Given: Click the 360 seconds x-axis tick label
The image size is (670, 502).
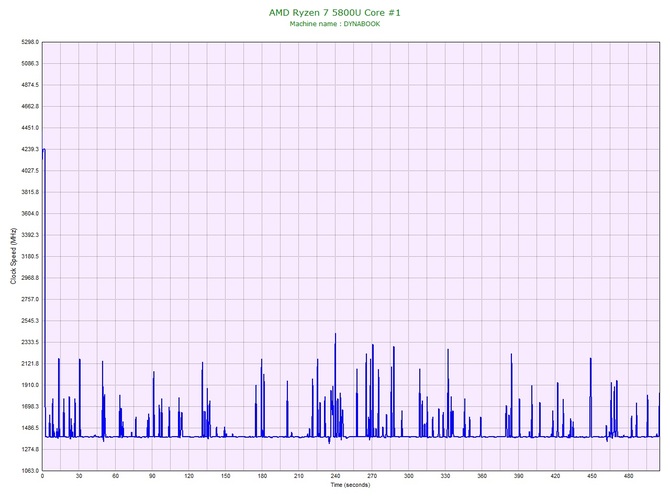Looking at the screenshot, I should click(x=482, y=476).
